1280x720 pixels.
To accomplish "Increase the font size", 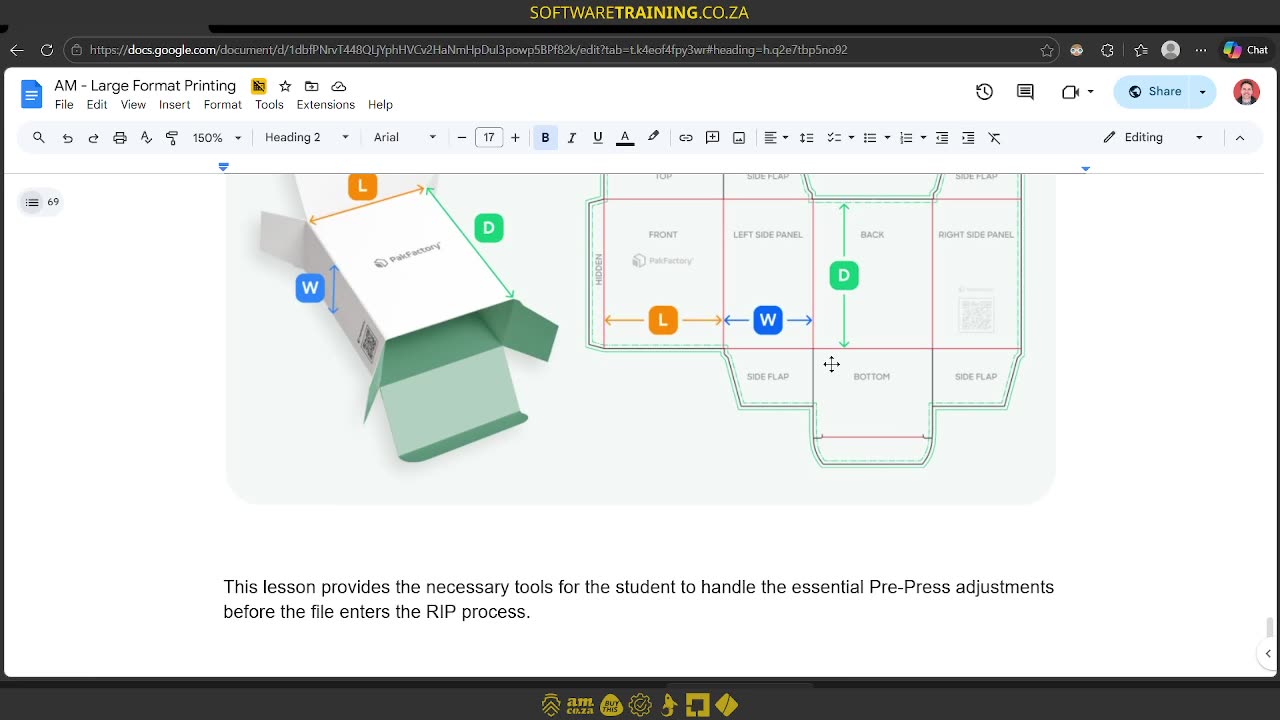I will click(x=515, y=137).
